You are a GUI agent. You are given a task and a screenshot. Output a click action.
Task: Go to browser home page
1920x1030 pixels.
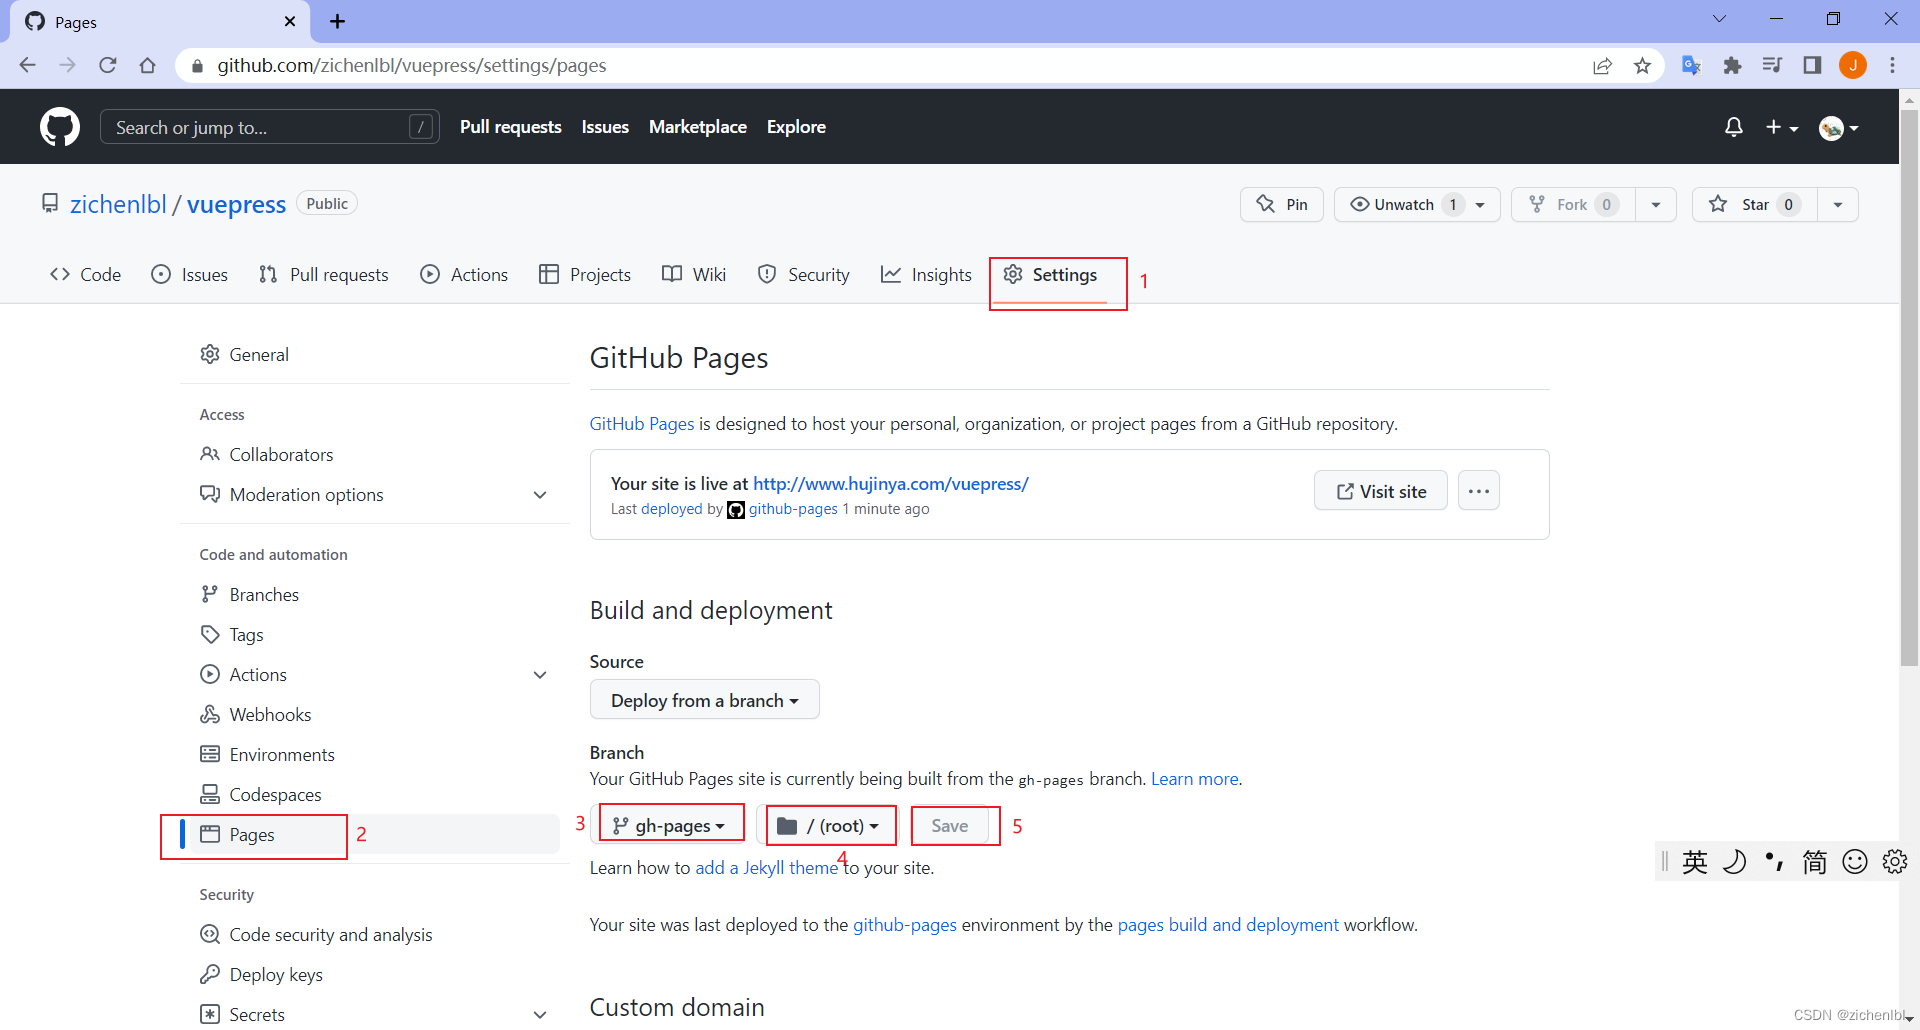(x=148, y=65)
